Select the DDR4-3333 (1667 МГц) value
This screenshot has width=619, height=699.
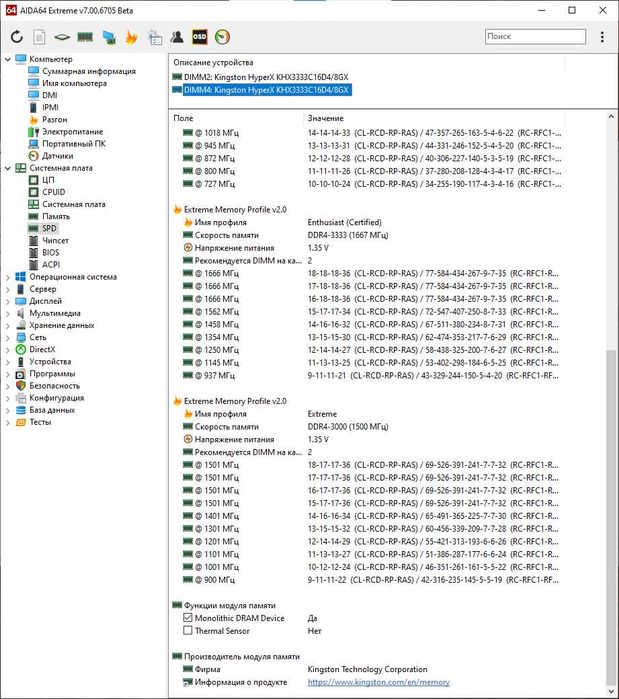tap(348, 235)
